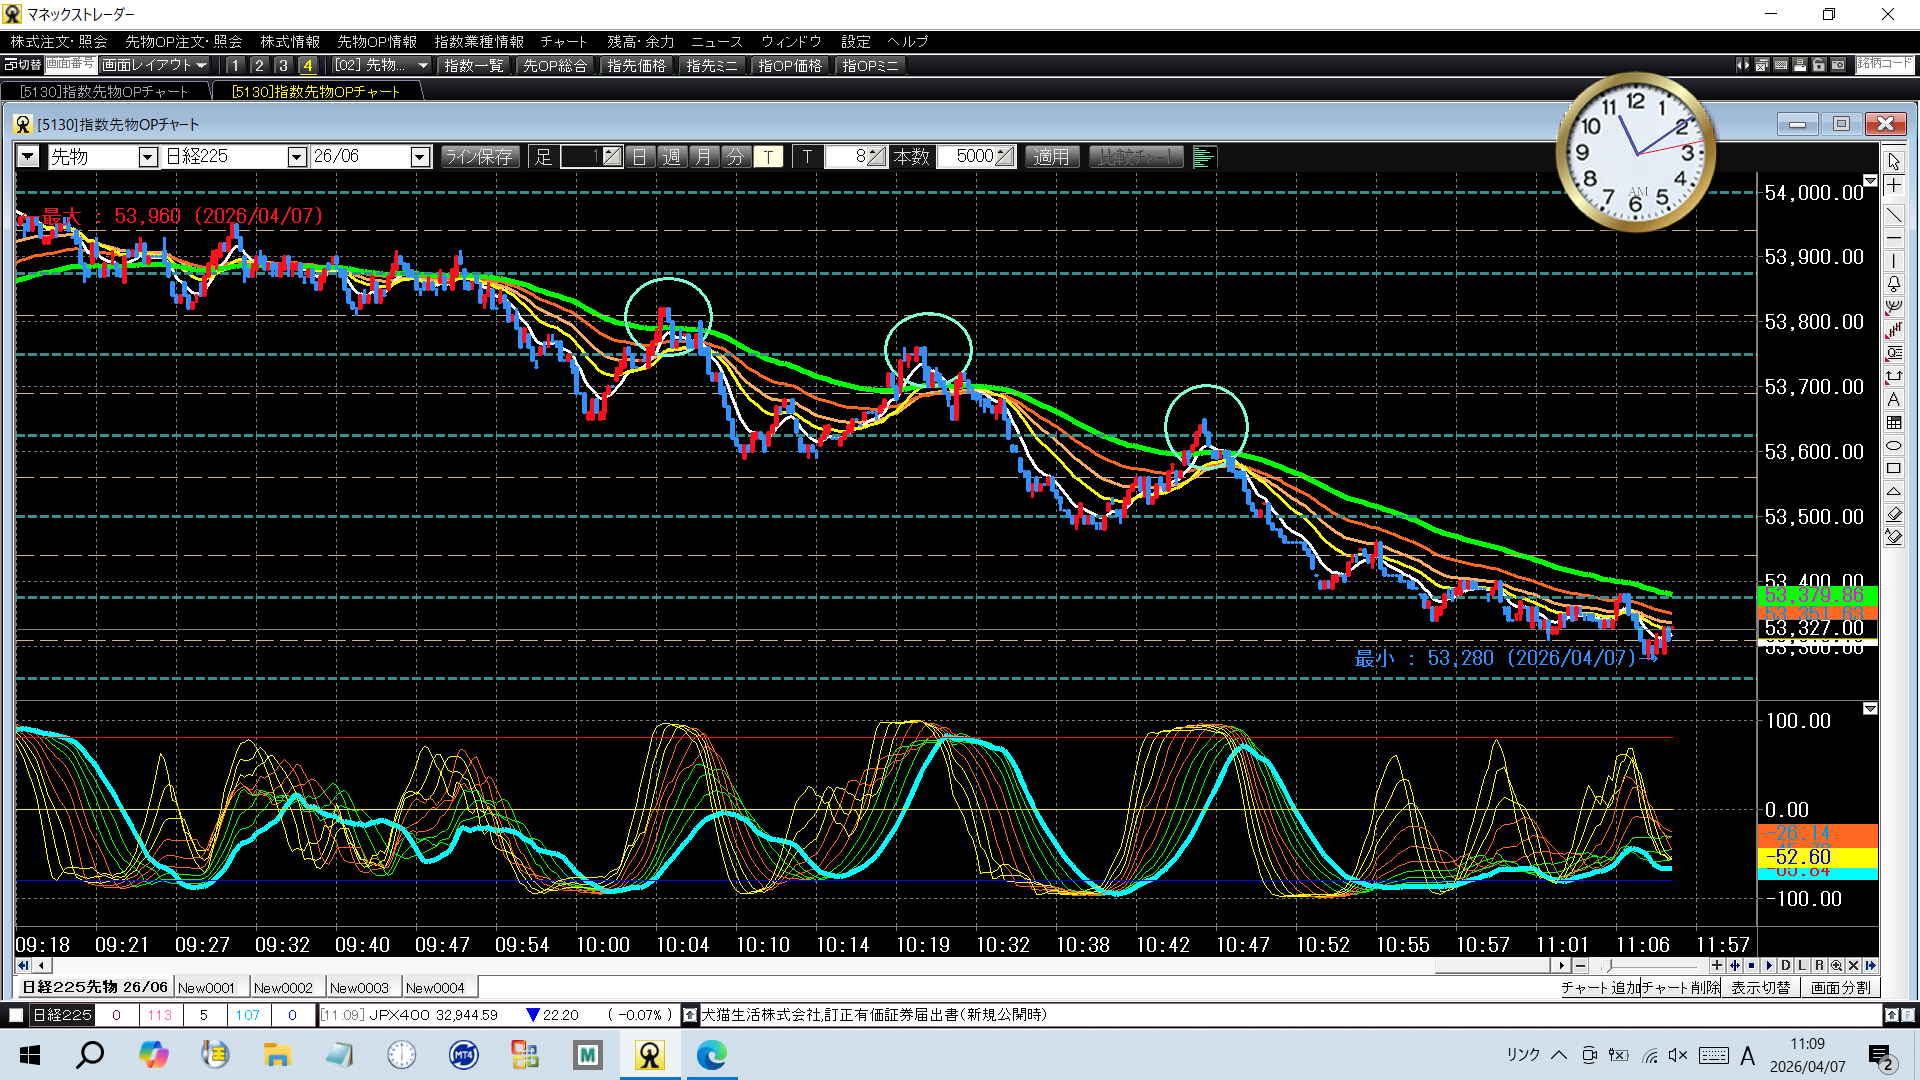Viewport: 1920px width, 1080px height.
Task: Toggle the 日 daily timeframe button
Action: pyautogui.click(x=640, y=157)
